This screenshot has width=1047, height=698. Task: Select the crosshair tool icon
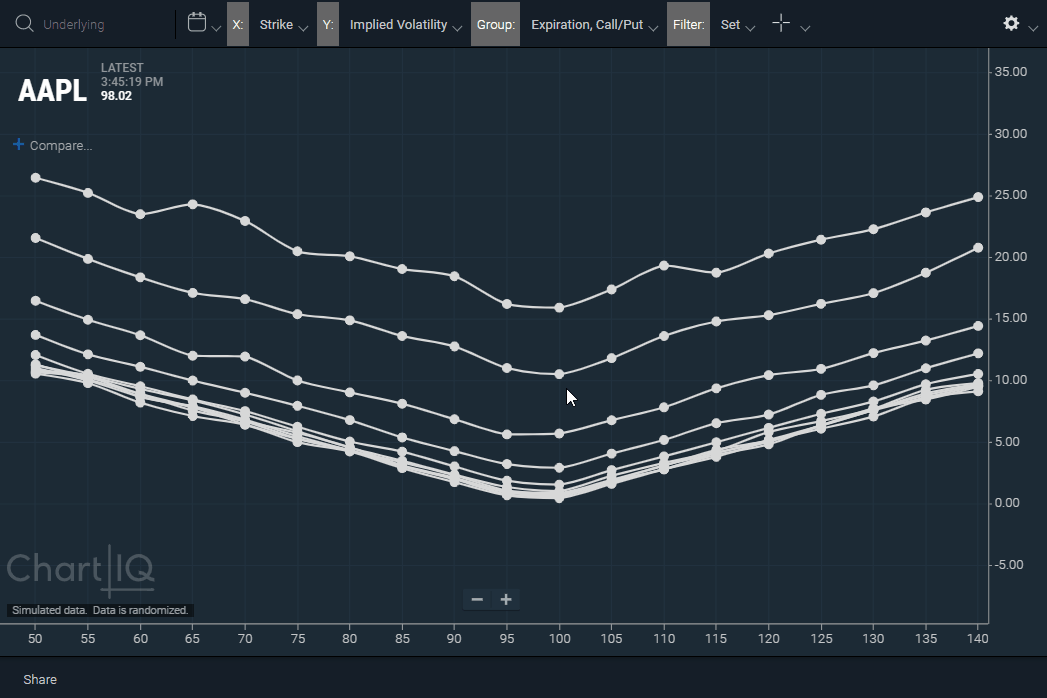click(781, 23)
